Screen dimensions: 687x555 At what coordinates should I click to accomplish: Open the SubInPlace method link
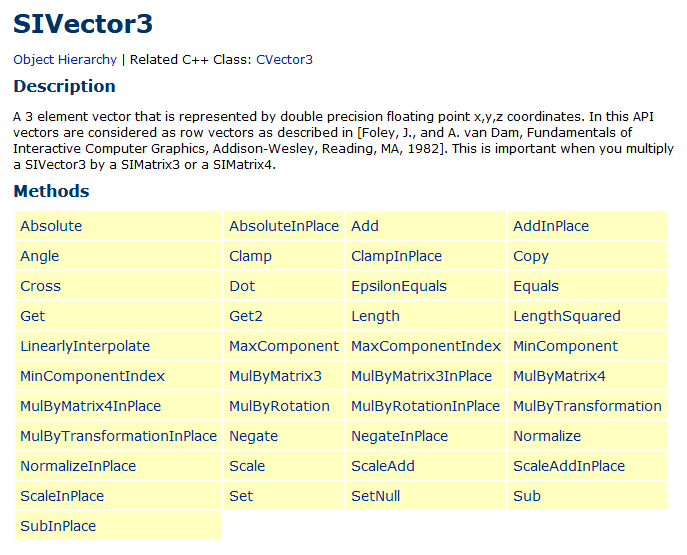(x=58, y=526)
